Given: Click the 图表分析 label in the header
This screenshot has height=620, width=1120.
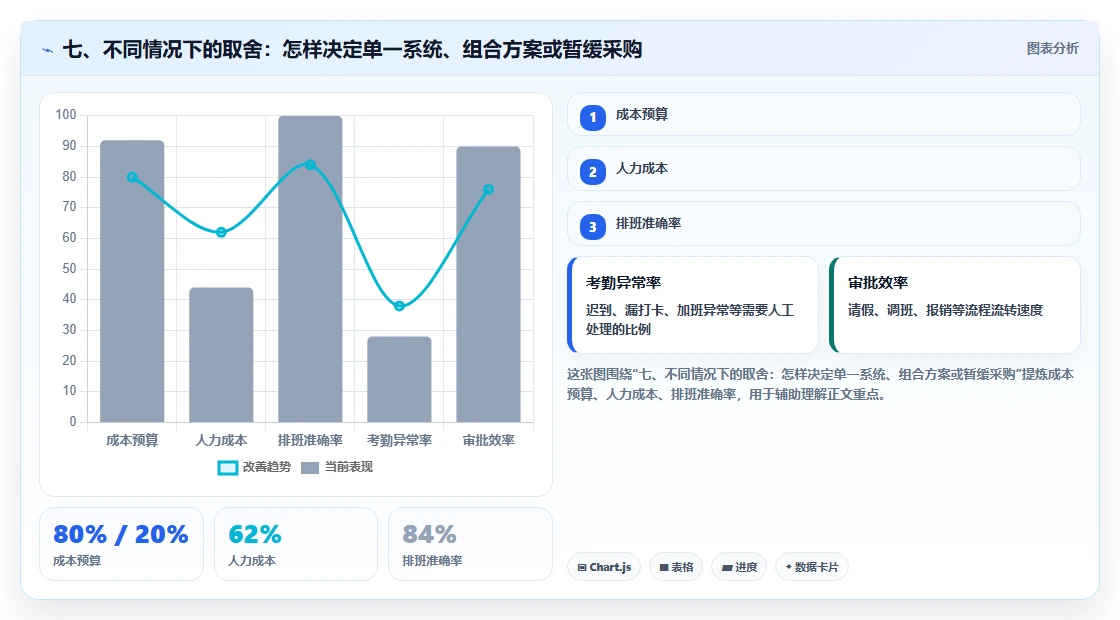Looking at the screenshot, I should (x=1052, y=49).
